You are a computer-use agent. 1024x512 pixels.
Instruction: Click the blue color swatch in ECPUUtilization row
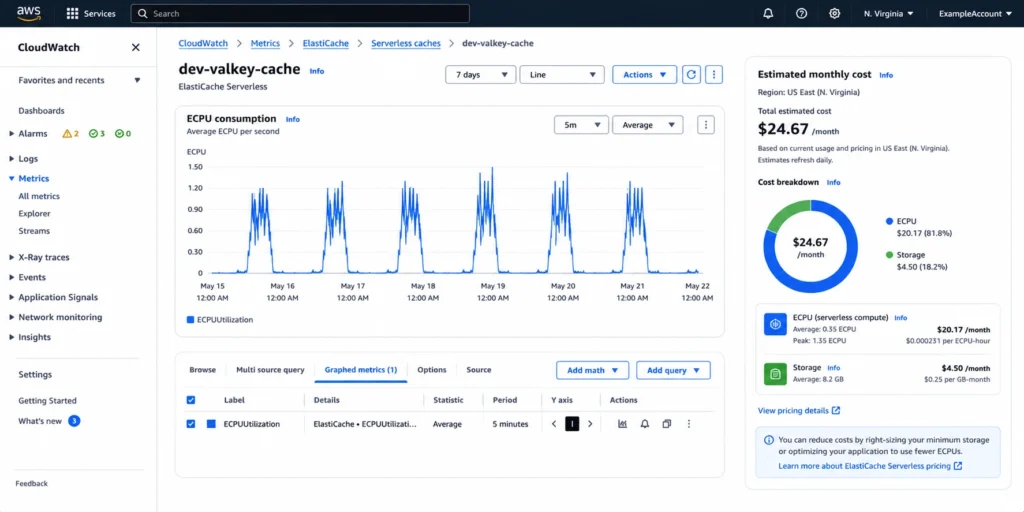click(x=211, y=424)
